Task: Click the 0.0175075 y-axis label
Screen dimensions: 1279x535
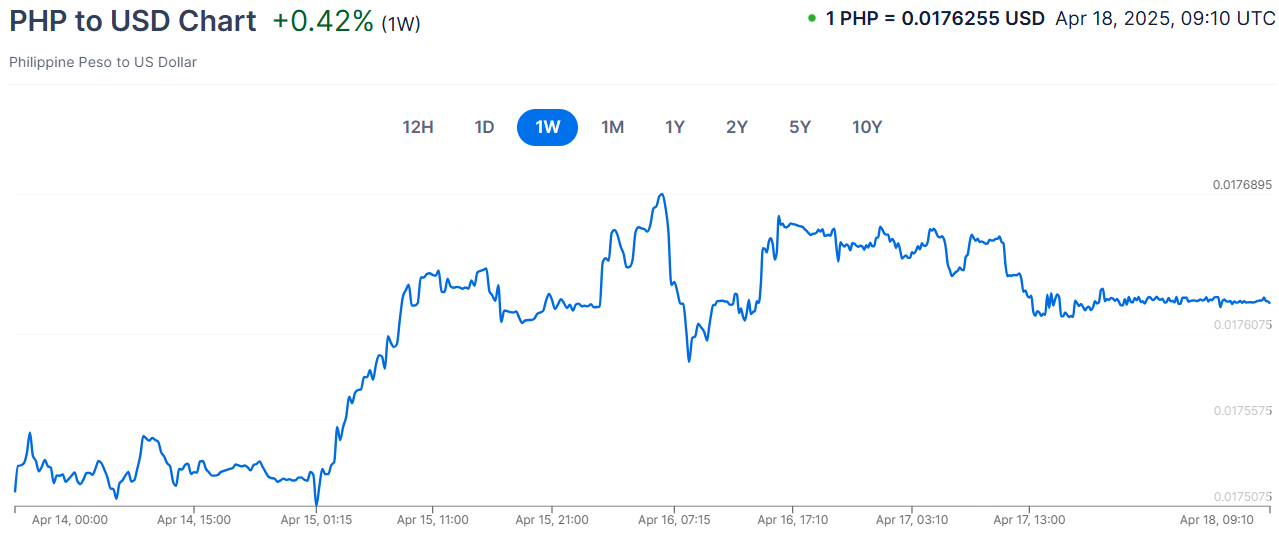Action: pyautogui.click(x=1242, y=497)
